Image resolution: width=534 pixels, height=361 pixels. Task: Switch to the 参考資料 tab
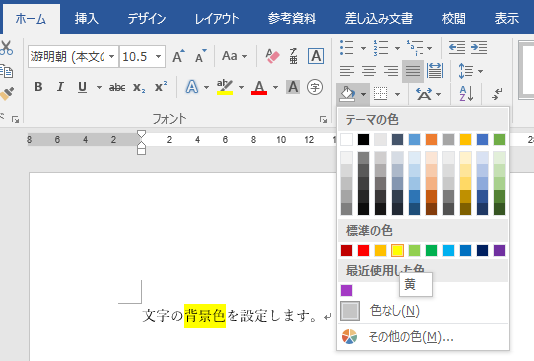coord(292,19)
